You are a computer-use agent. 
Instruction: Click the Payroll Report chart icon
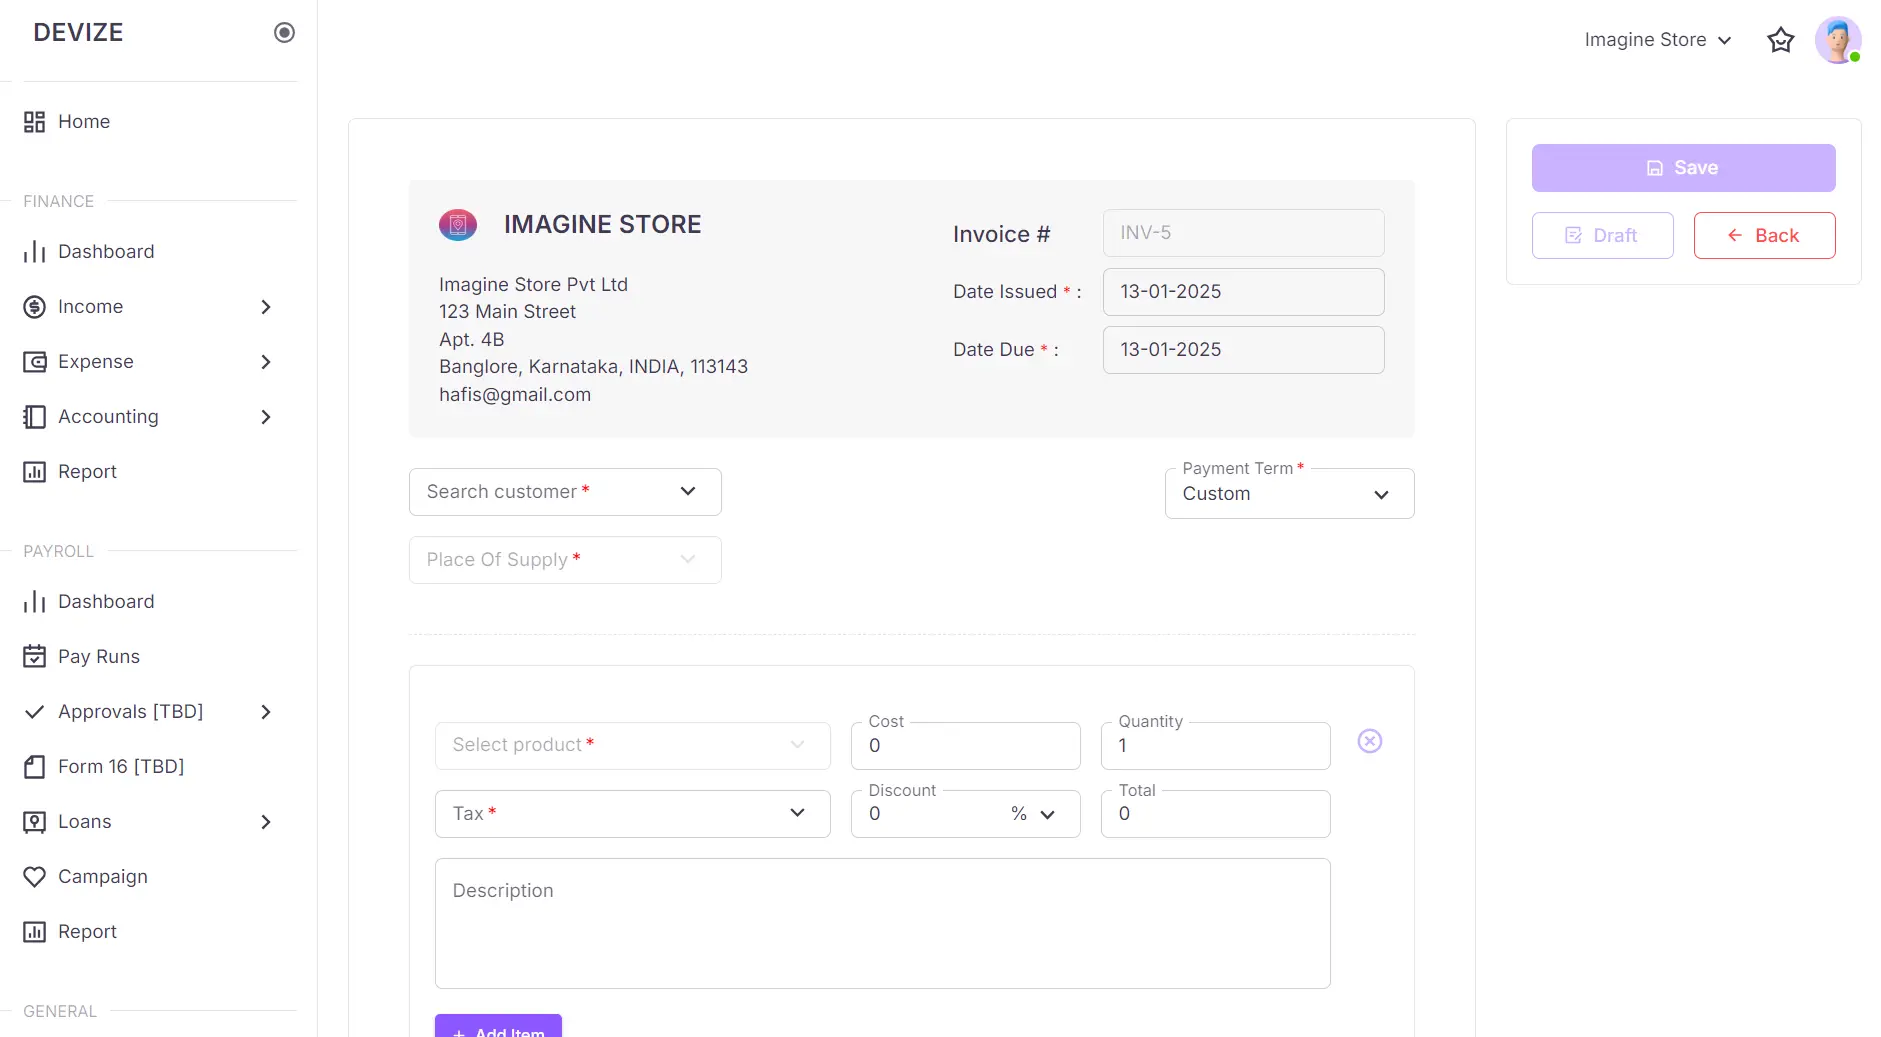coord(35,932)
